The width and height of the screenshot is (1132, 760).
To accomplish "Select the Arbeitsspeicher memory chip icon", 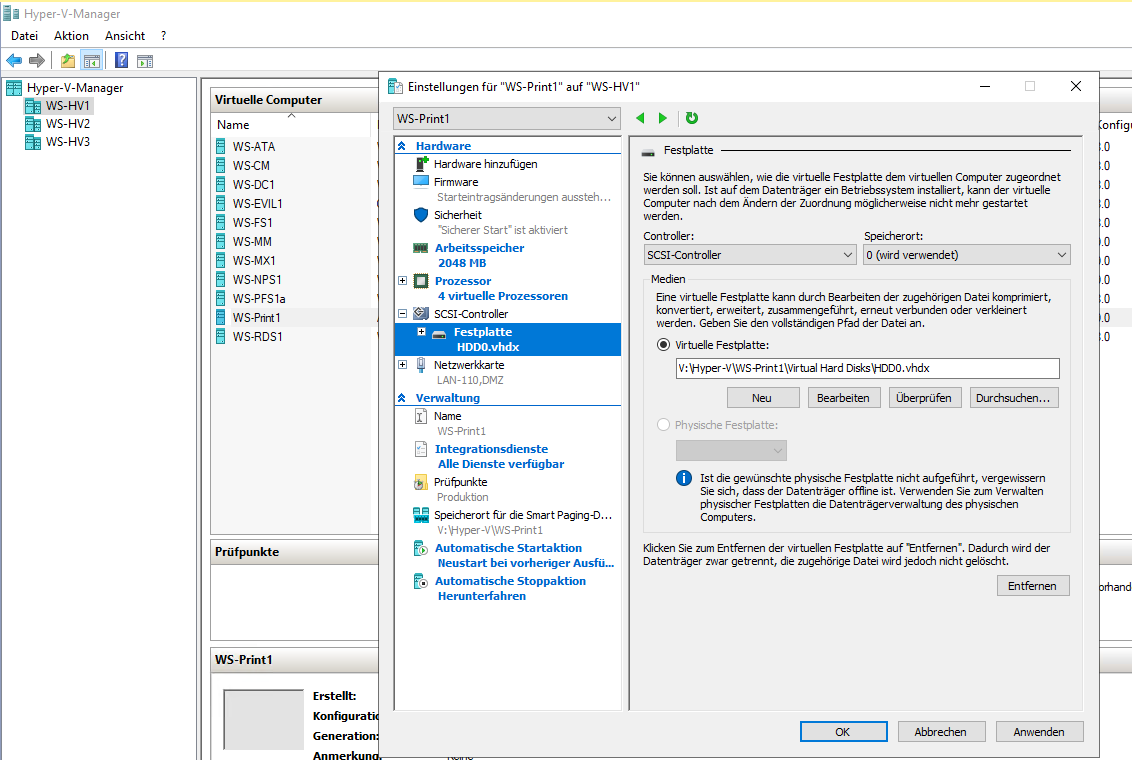I will coord(421,248).
